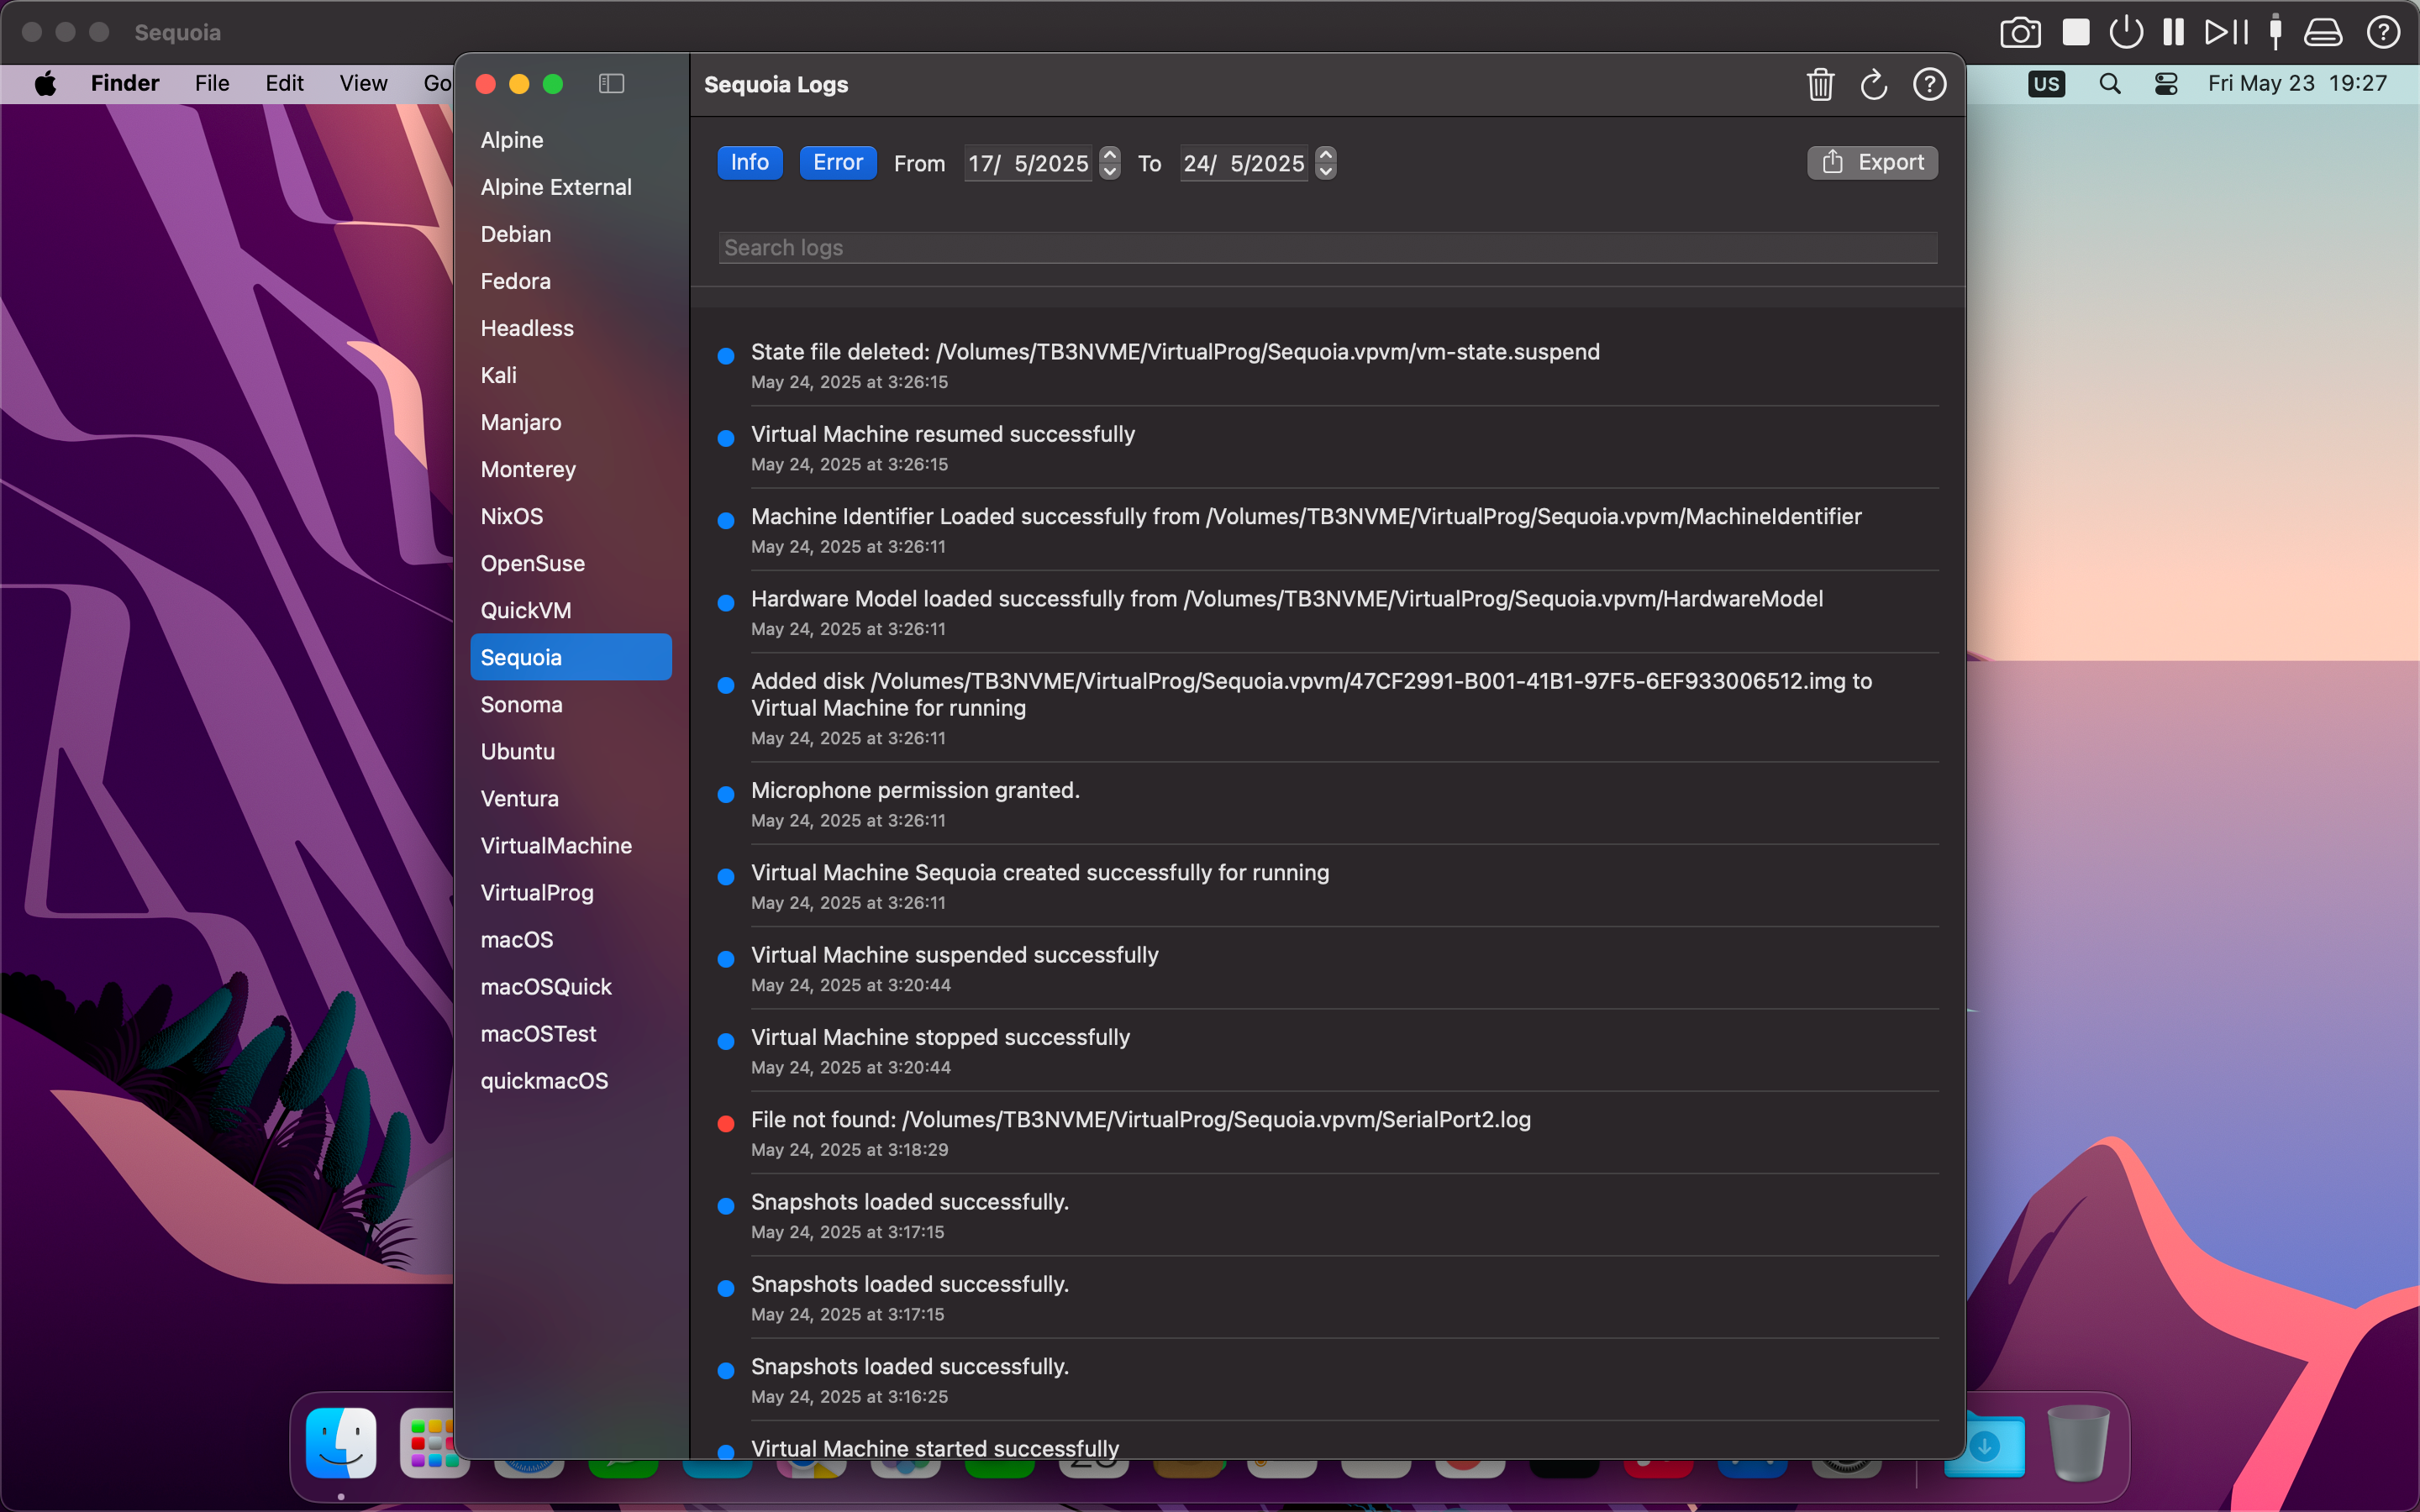Toggle the sidebar visibility icon
This screenshot has width=2420, height=1512.
pyautogui.click(x=611, y=84)
